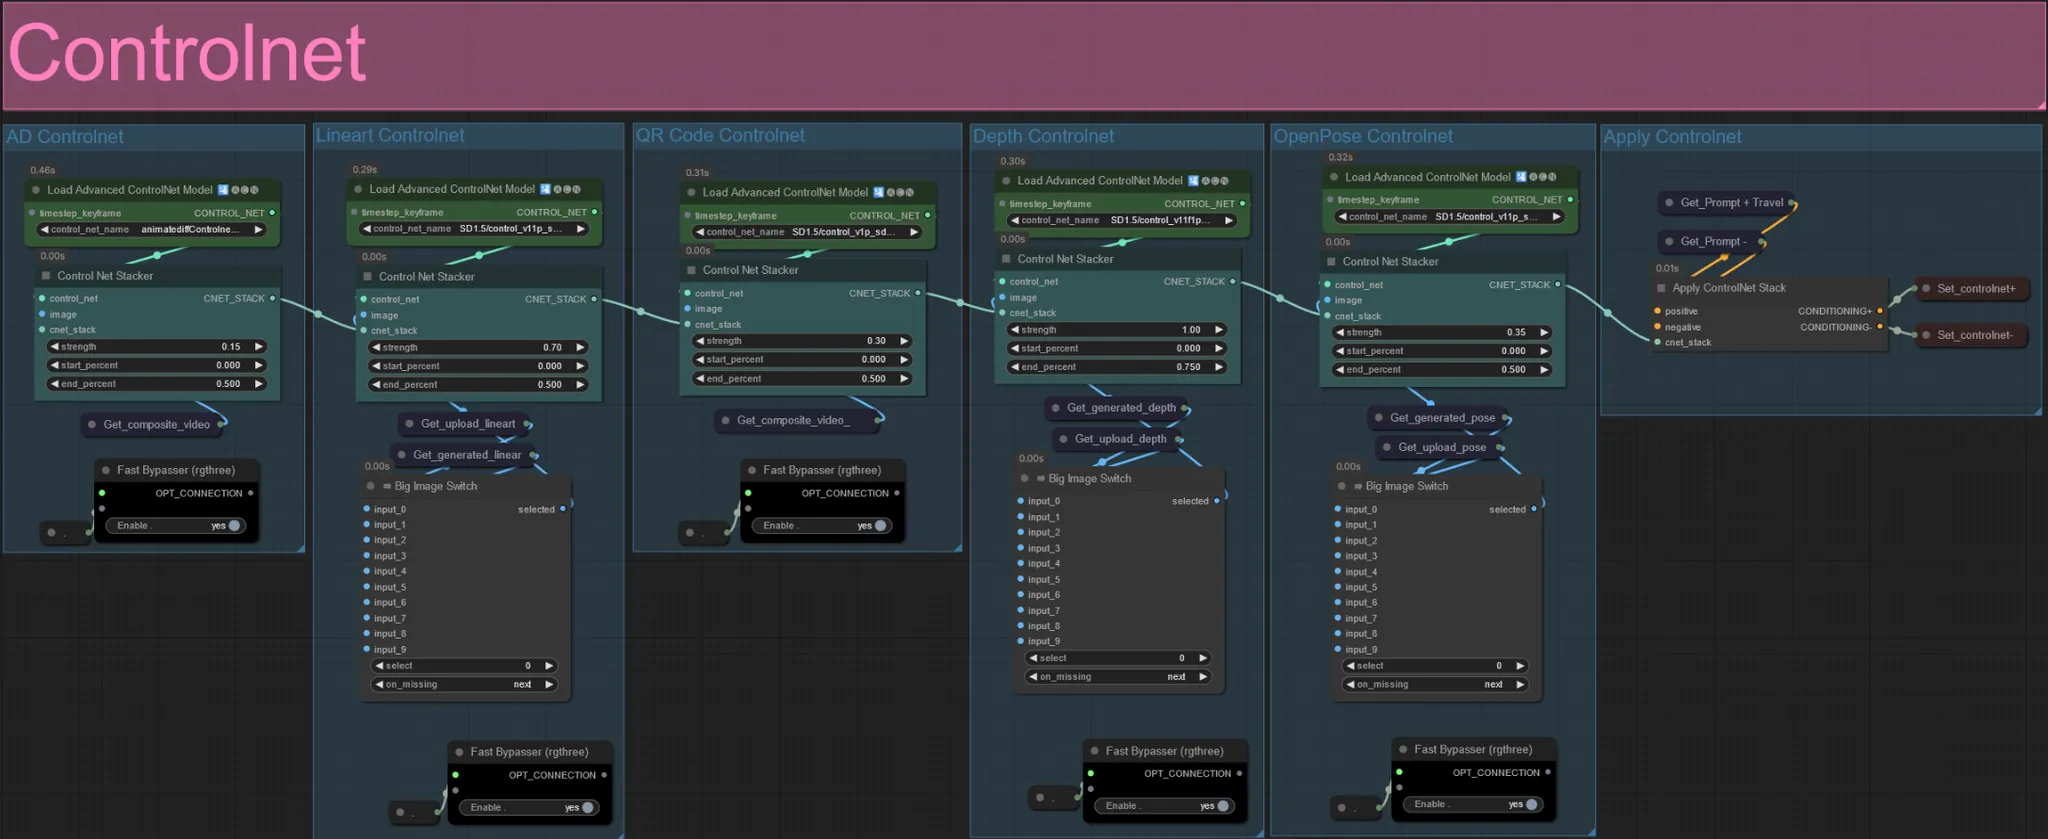Open control_net_name dropdown showing SD1.5/control_v1p_sd...
The height and width of the screenshot is (839, 2048).
[x=808, y=232]
